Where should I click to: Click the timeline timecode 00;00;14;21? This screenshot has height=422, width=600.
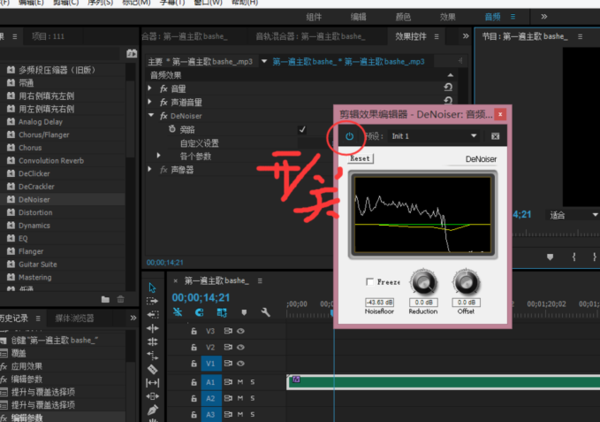[201, 298]
